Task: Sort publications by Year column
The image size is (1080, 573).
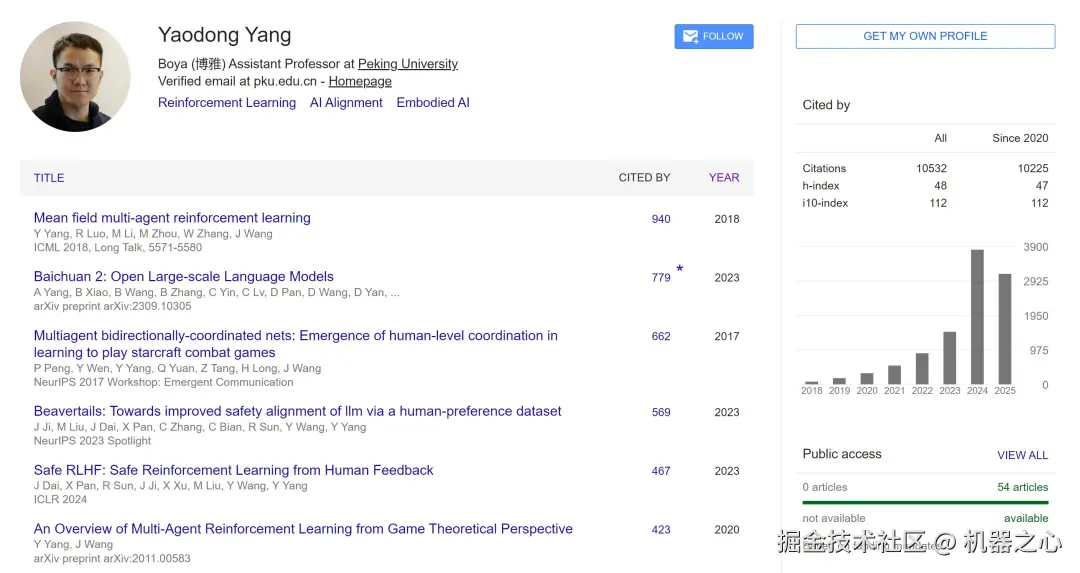Action: click(x=724, y=178)
